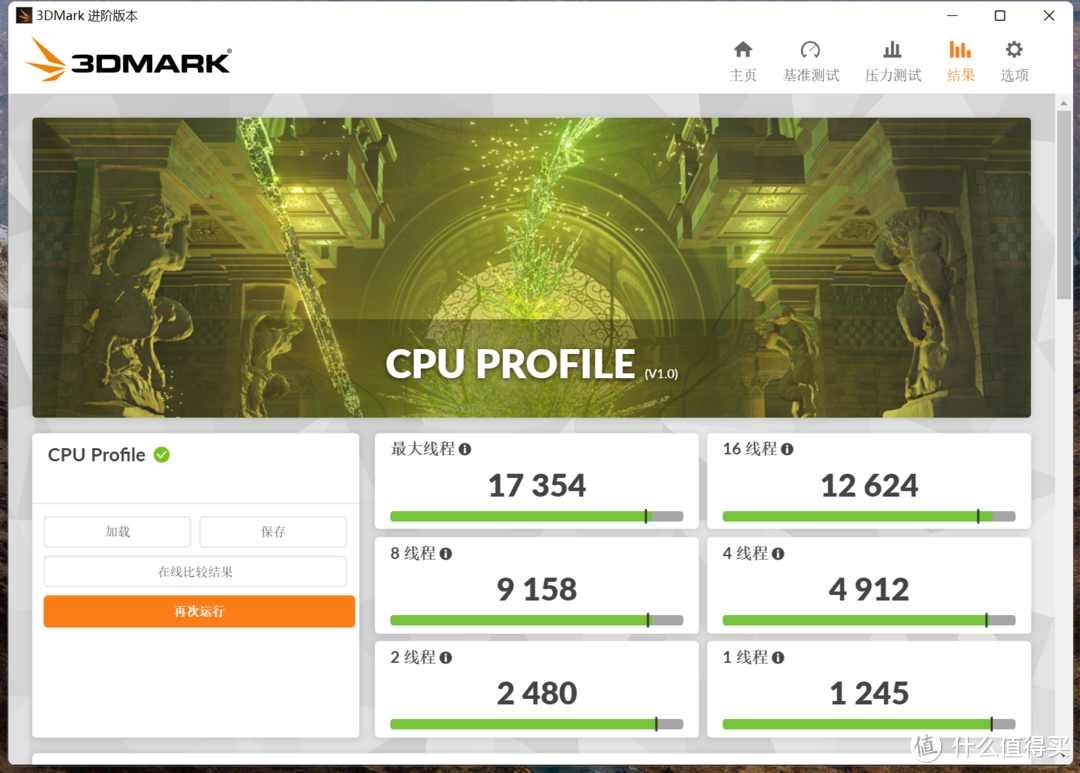Click the scrollbar up arrow
This screenshot has width=1080, height=773.
tap(1063, 103)
